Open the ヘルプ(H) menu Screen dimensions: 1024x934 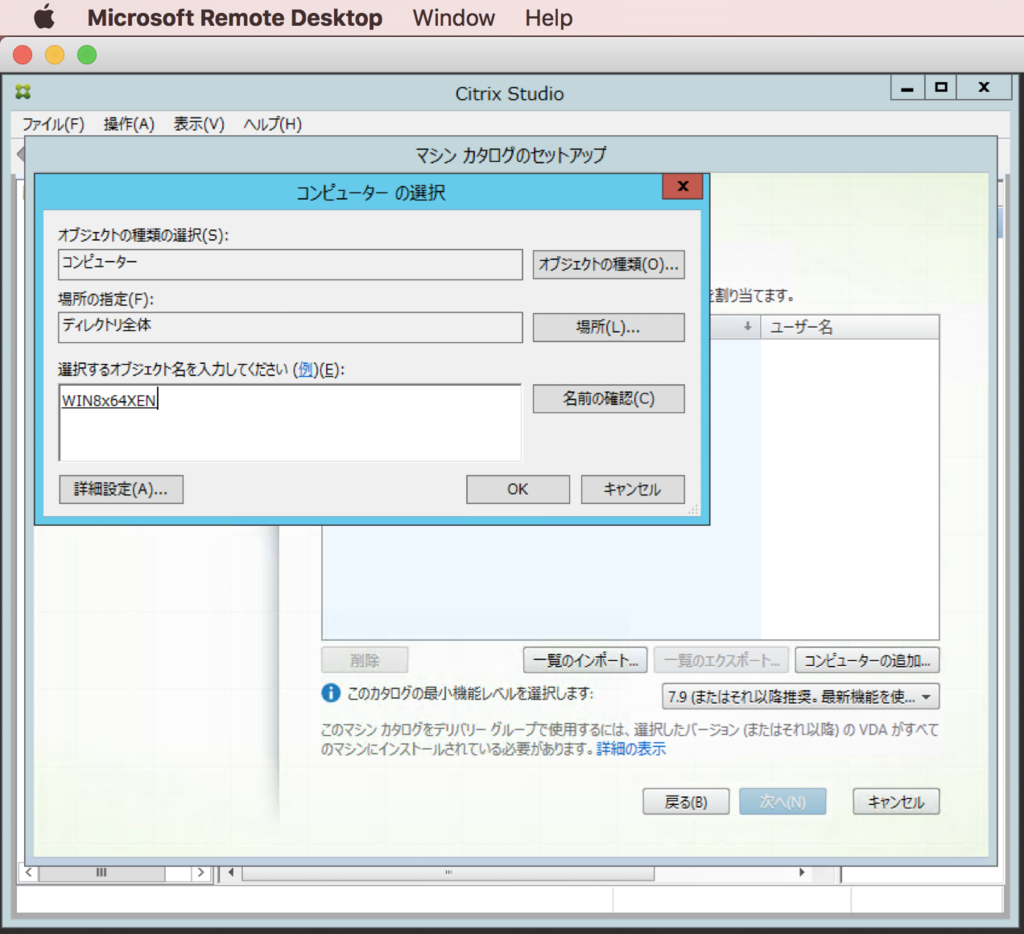coord(272,124)
